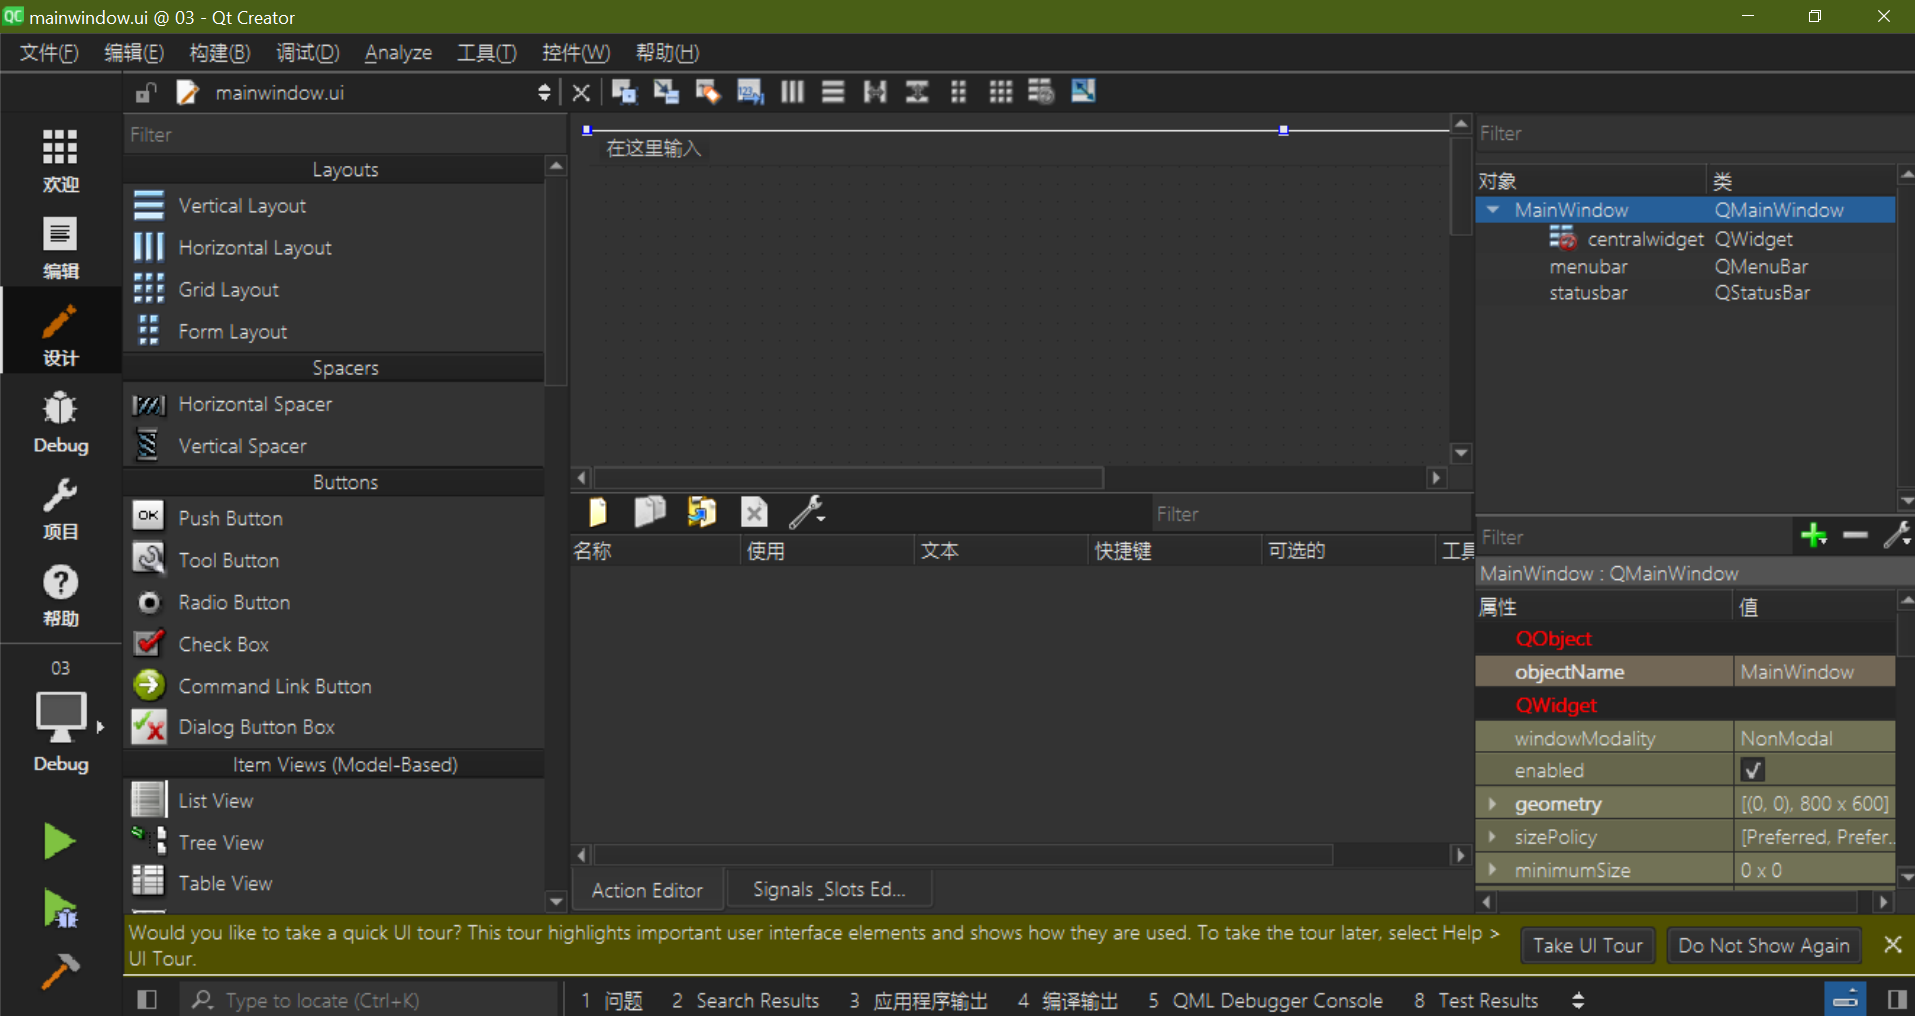Image resolution: width=1915 pixels, height=1016 pixels.
Task: Open the 文件(F) menu
Action: coord(49,53)
